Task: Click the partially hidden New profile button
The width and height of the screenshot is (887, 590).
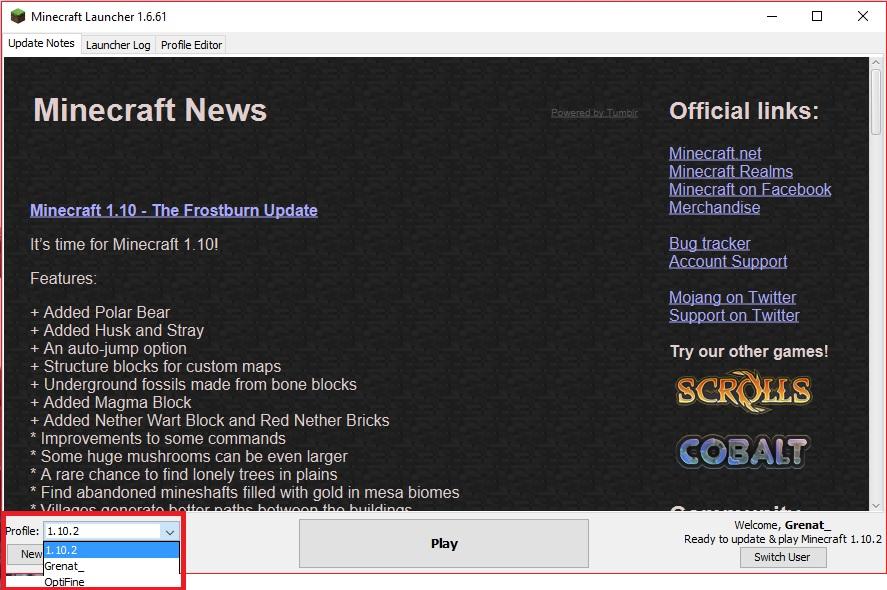Action: (25, 554)
